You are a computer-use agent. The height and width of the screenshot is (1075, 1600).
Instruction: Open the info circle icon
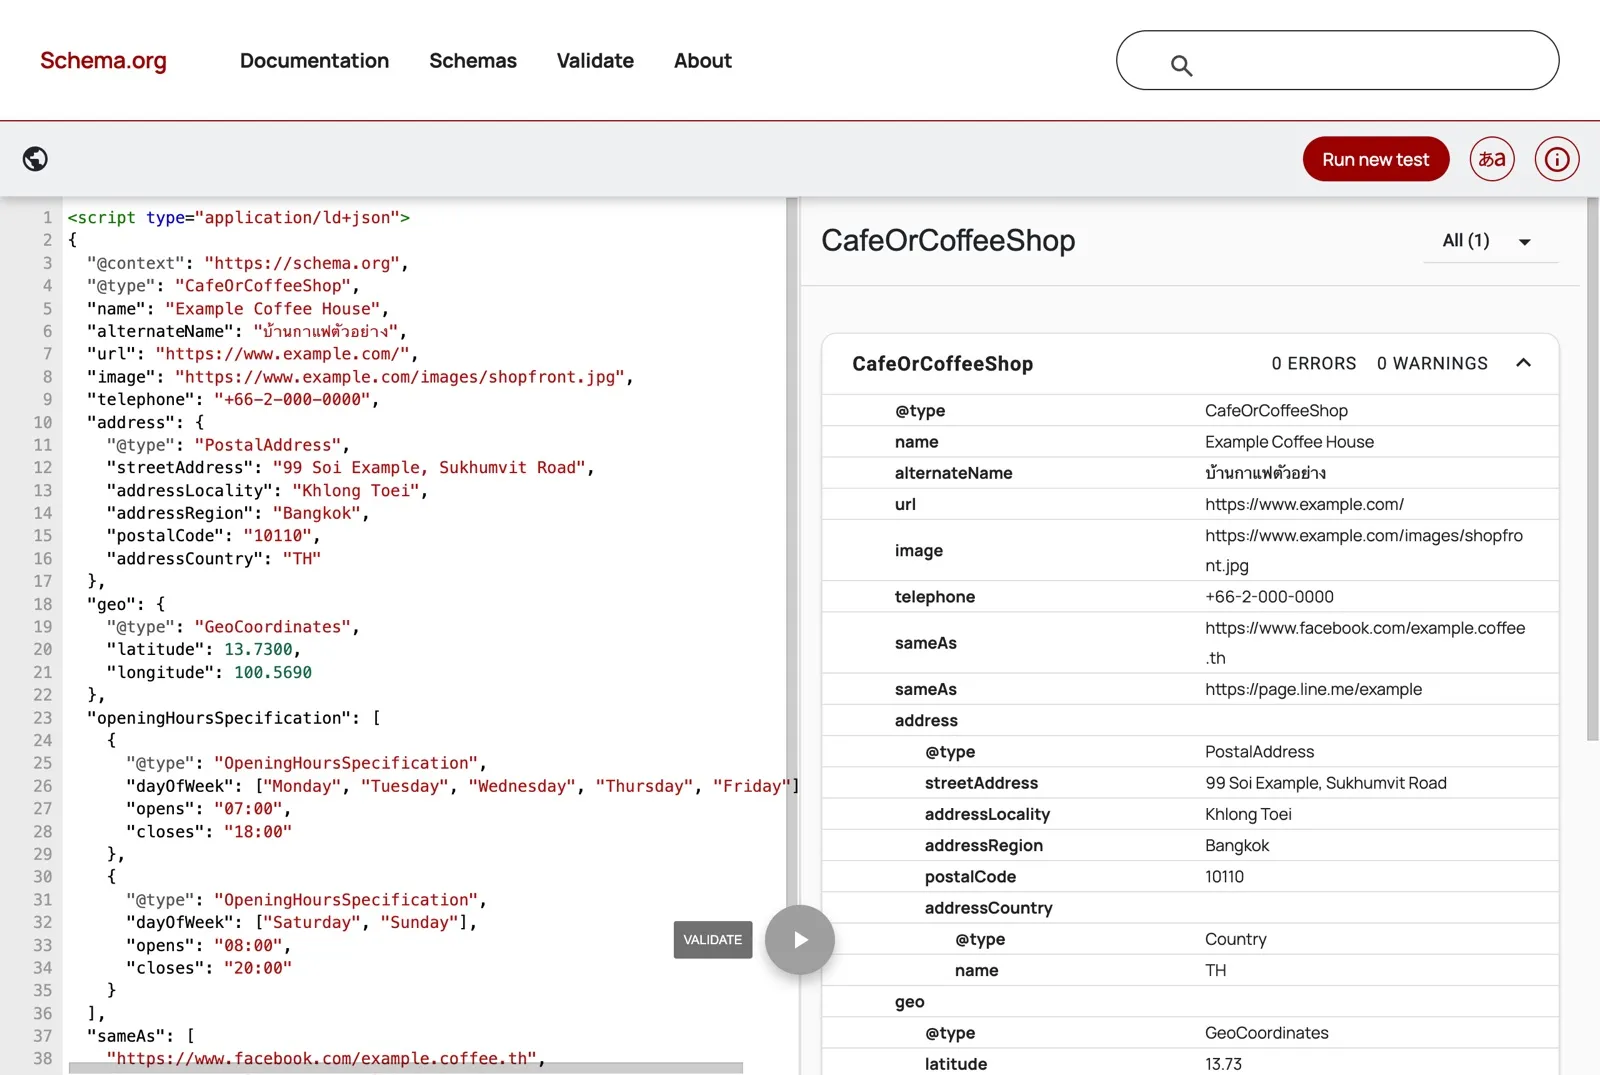tap(1557, 159)
